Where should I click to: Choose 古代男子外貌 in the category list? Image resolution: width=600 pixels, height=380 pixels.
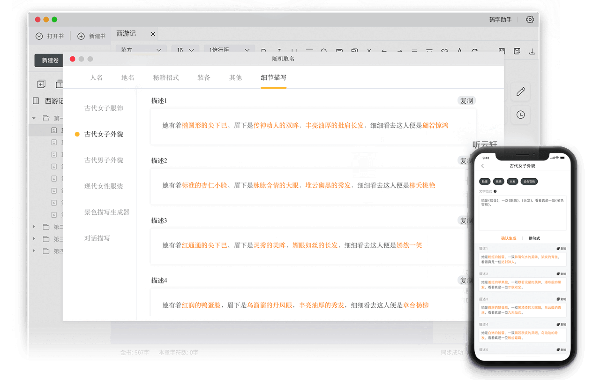click(x=104, y=160)
